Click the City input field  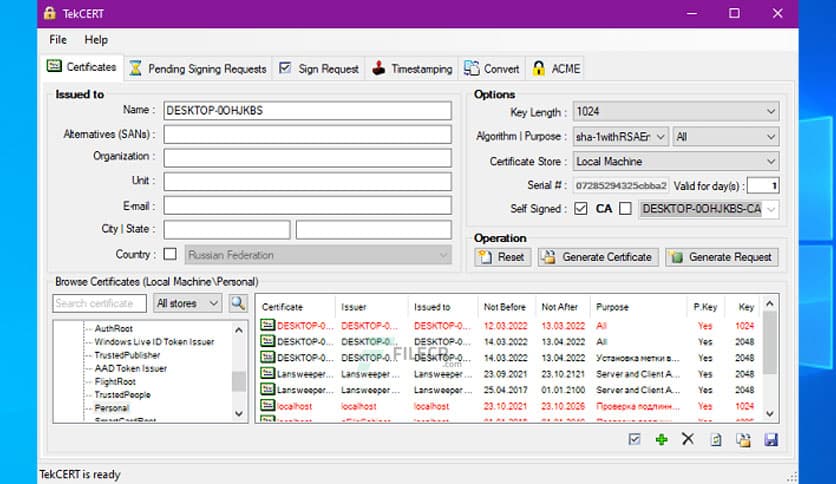pos(227,230)
